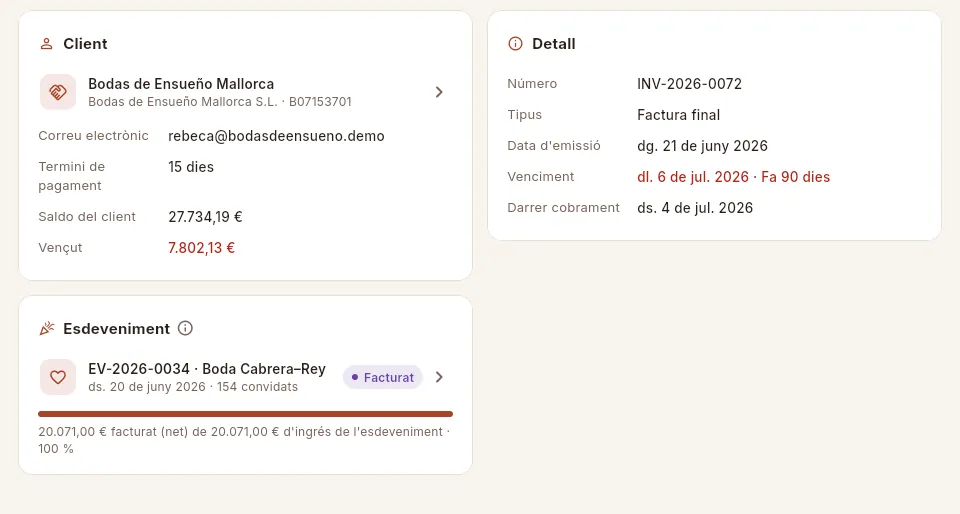The width and height of the screenshot is (960, 514).
Task: Click the 'Saldo del client' label
Action: pos(87,217)
